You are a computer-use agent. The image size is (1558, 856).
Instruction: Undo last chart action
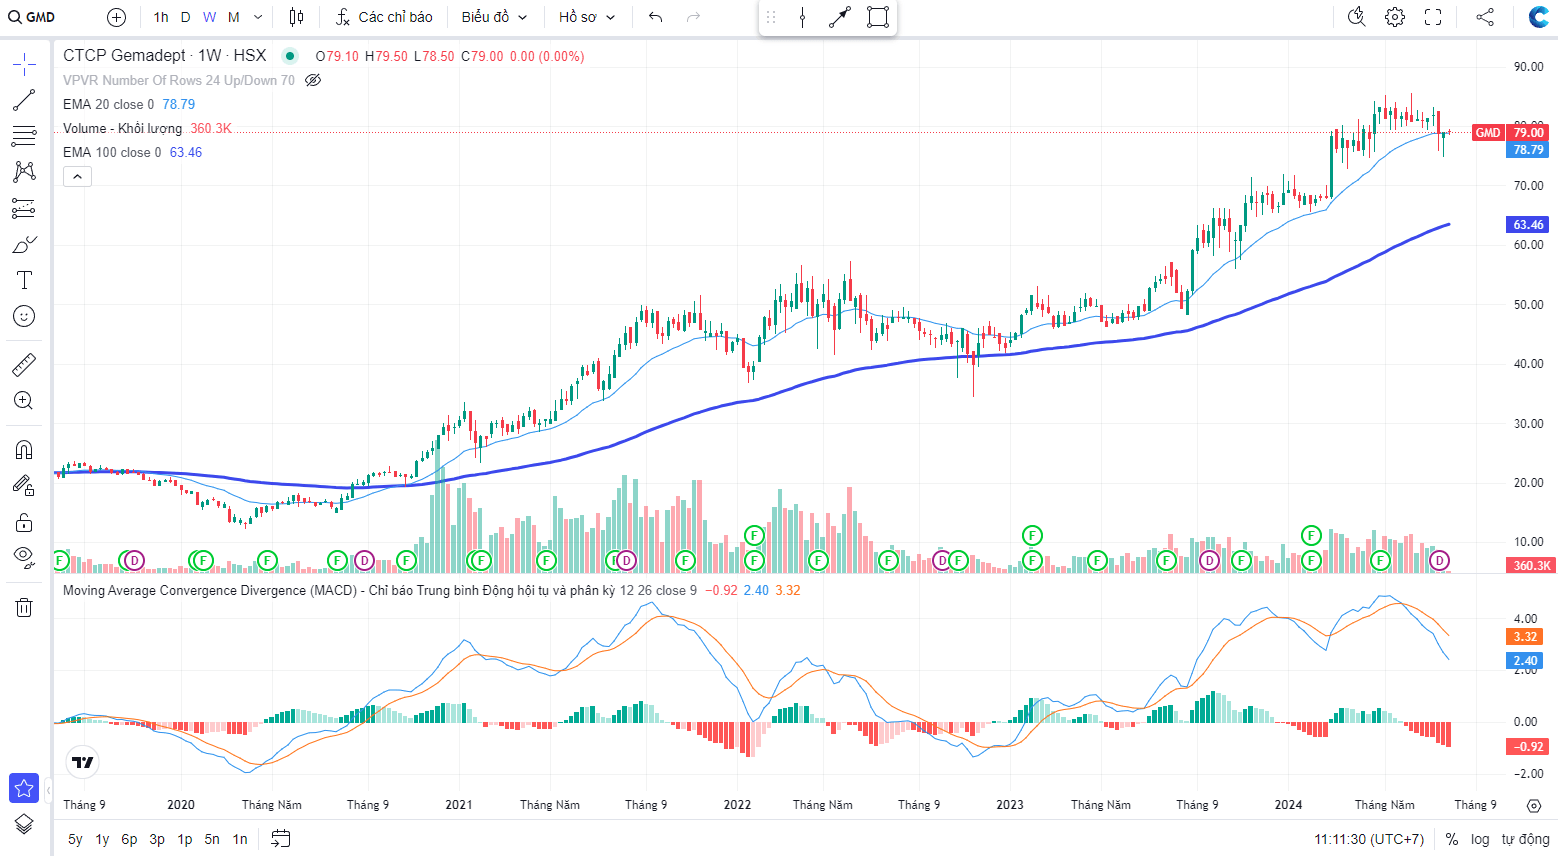click(655, 17)
